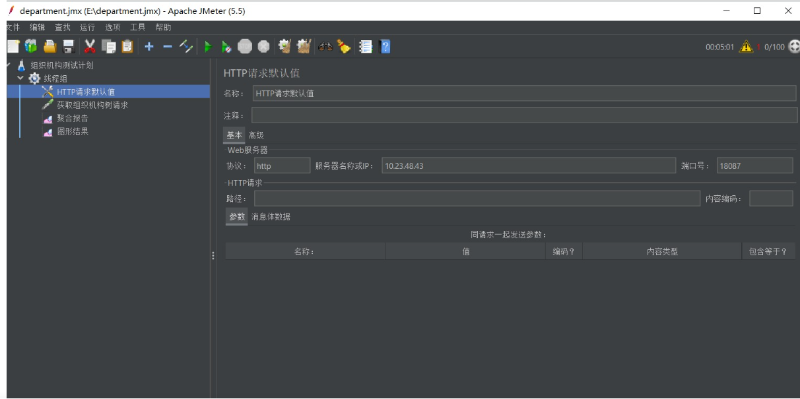Select 图形结果 in the tree

coord(72,132)
